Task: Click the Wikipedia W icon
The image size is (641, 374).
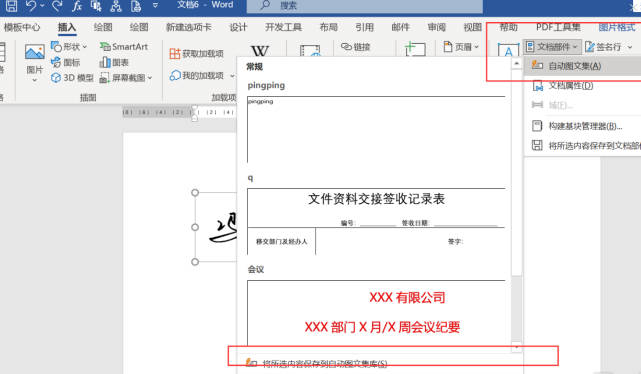Action: [260, 51]
